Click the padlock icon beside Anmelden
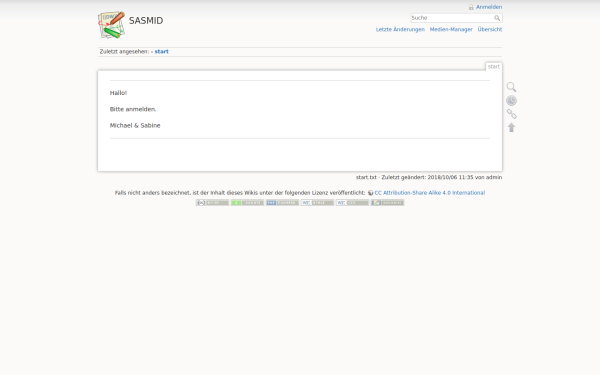 pos(471,7)
